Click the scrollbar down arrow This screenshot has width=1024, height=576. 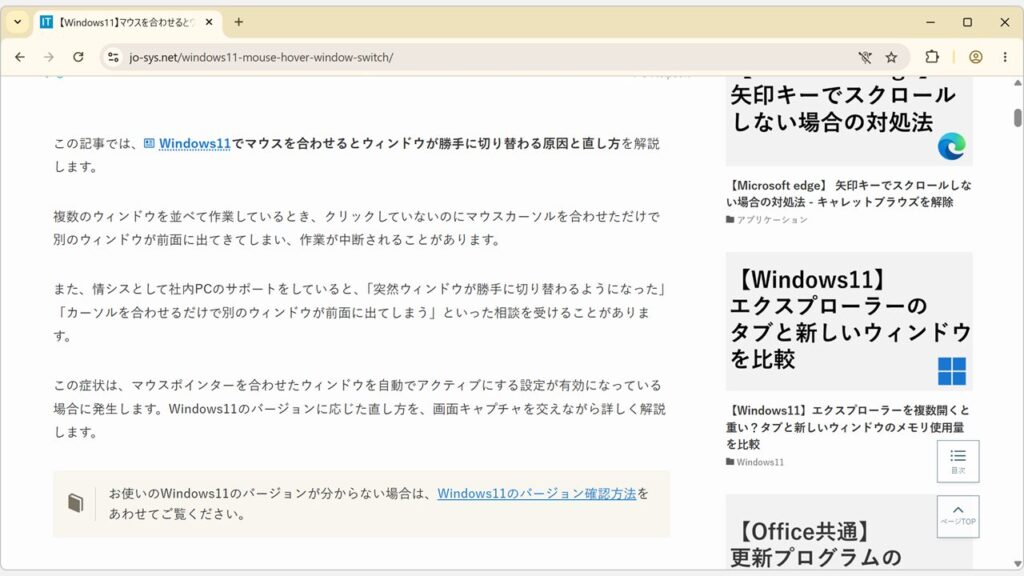(1017, 563)
